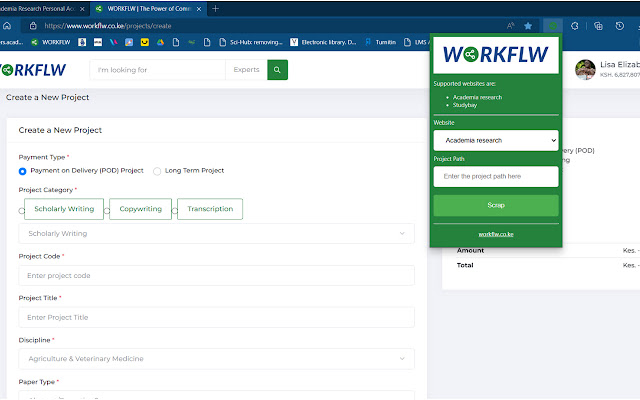
Task: Click the browser Home icon
Action: [7, 26]
